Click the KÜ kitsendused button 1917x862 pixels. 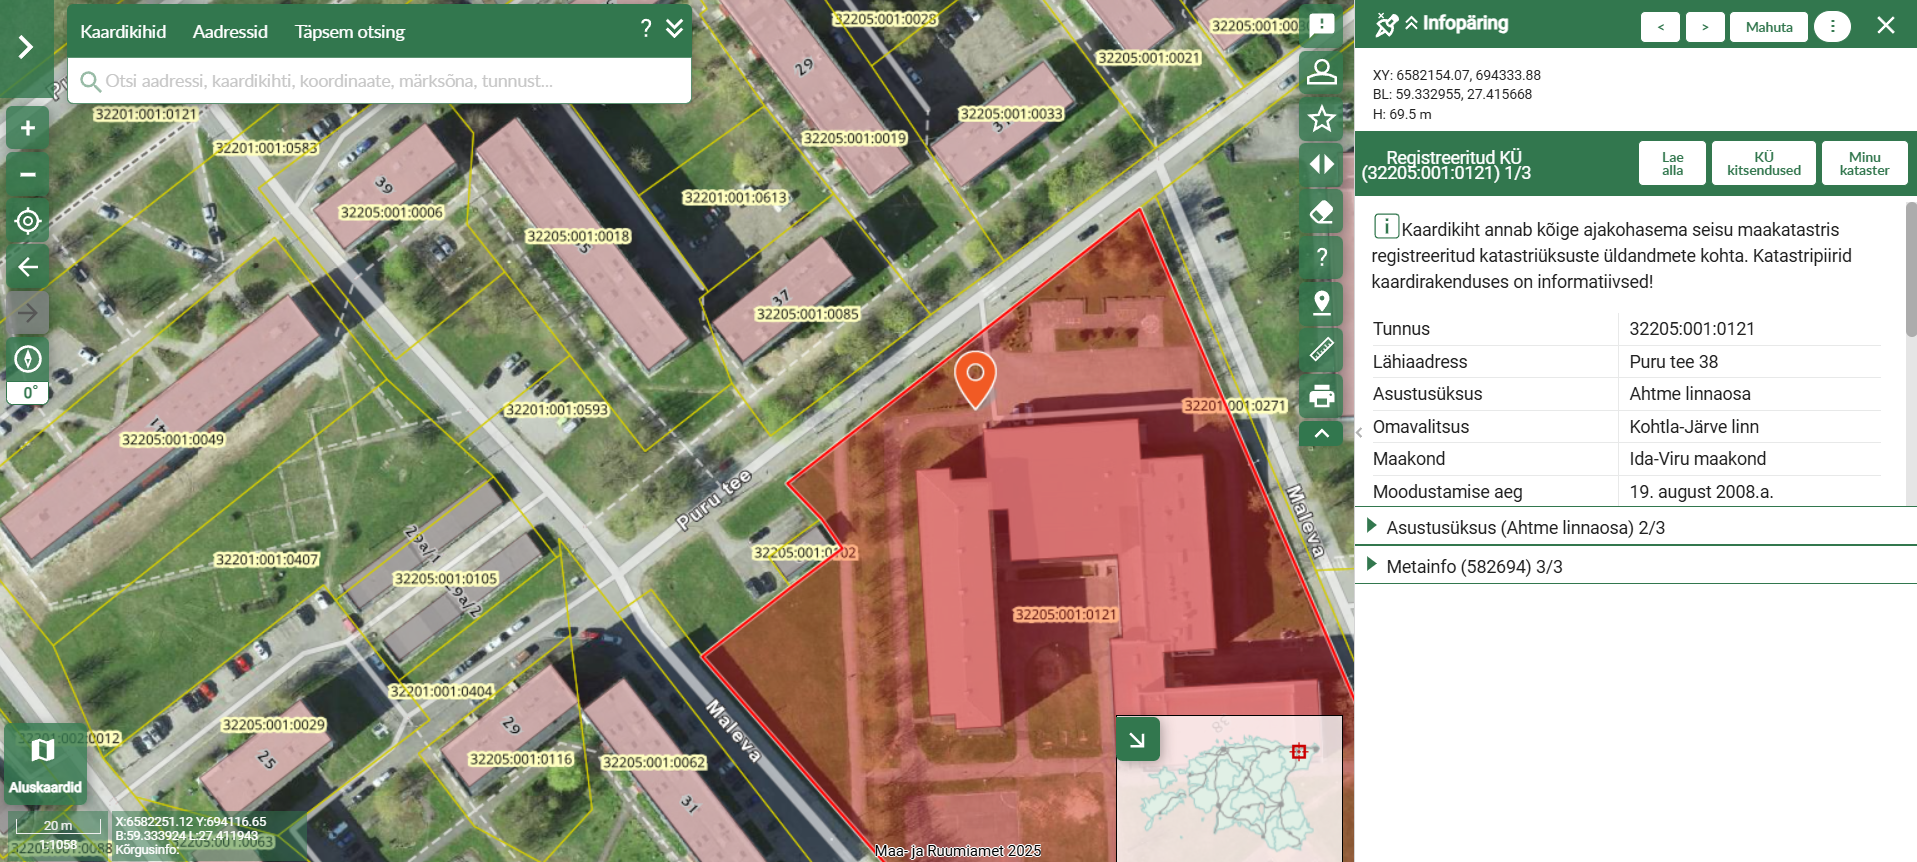1763,163
